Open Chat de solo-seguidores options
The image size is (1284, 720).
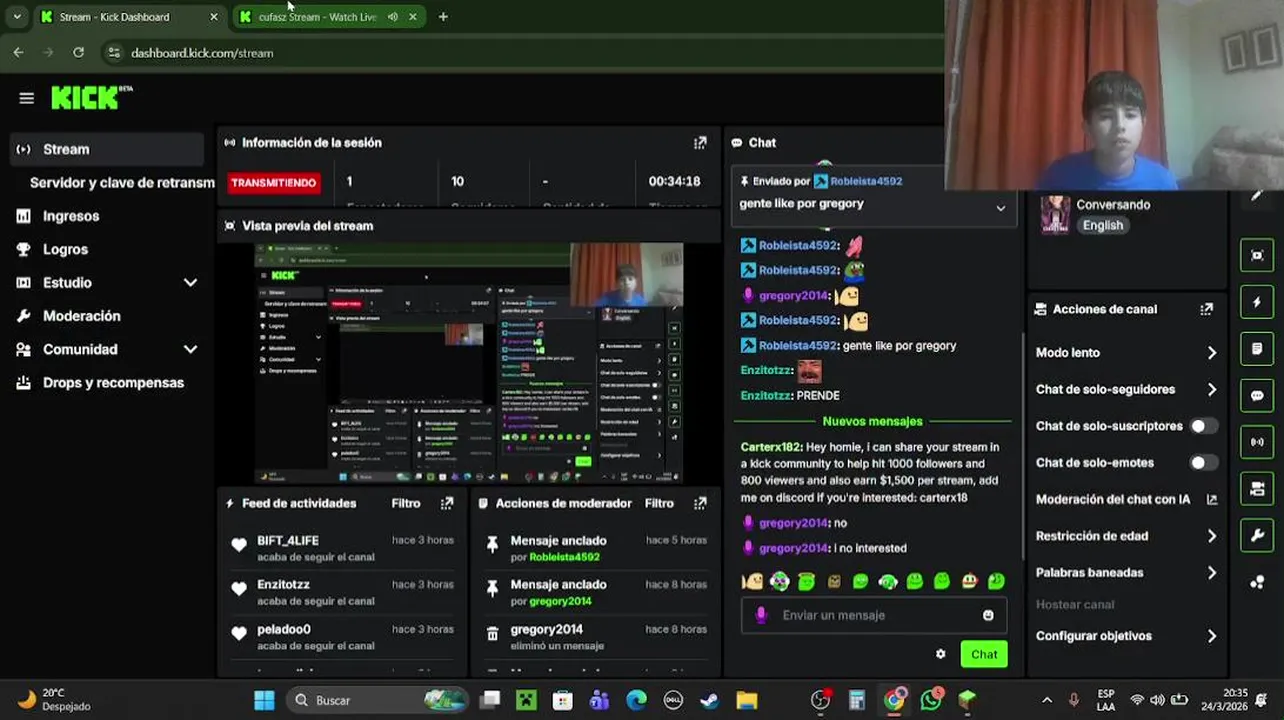click(x=1126, y=390)
